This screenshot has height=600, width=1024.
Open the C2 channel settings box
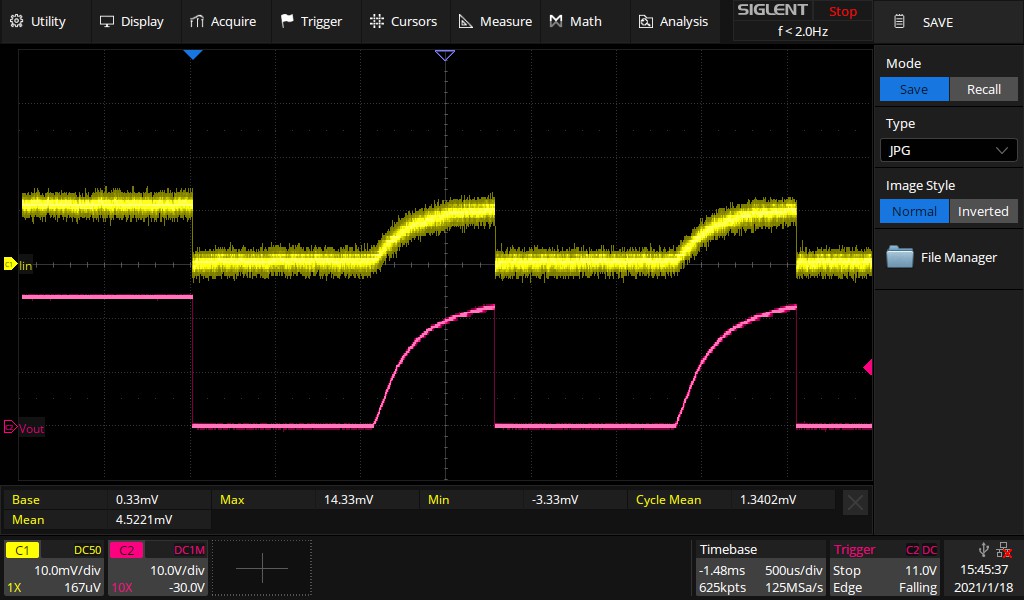click(158, 569)
